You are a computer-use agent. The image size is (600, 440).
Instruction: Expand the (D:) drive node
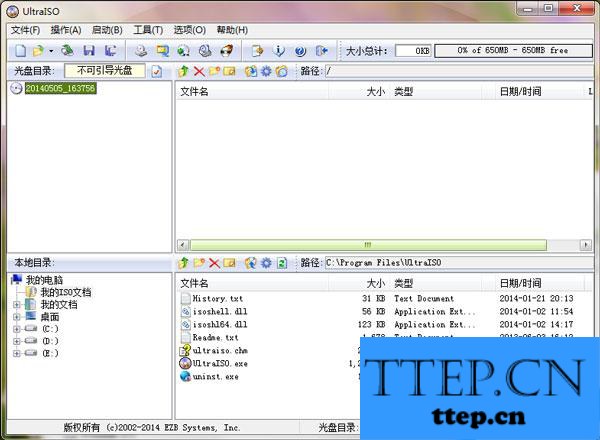pyautogui.click(x=16, y=341)
